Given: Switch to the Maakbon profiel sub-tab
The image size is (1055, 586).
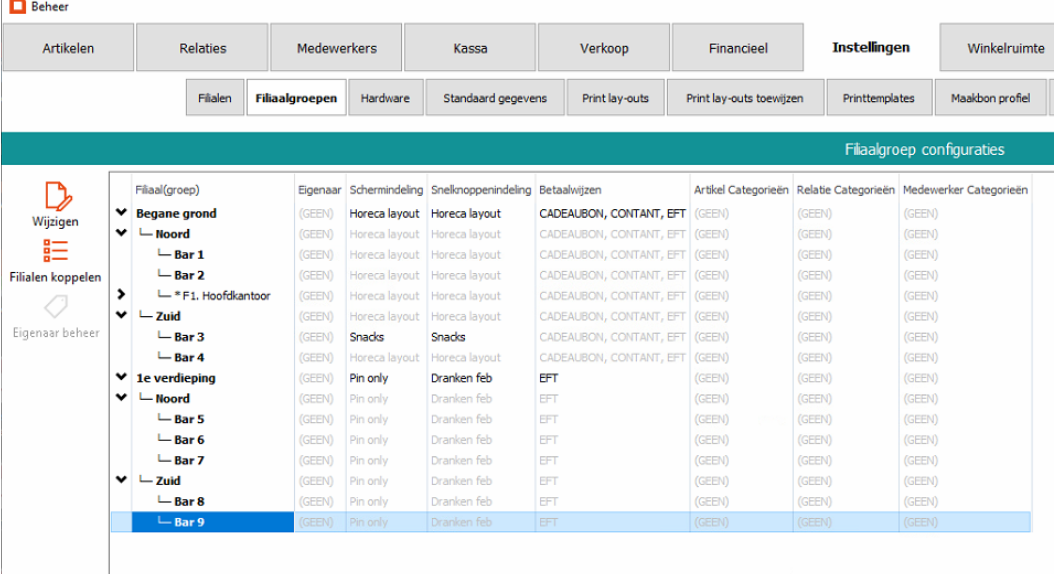Looking at the screenshot, I should [x=990, y=98].
